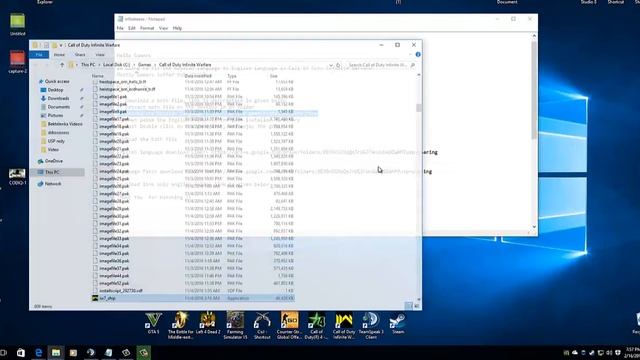The height and width of the screenshot is (360, 640).
Task: Switch Explorer to large icons view
Action: pyautogui.click(x=417, y=306)
